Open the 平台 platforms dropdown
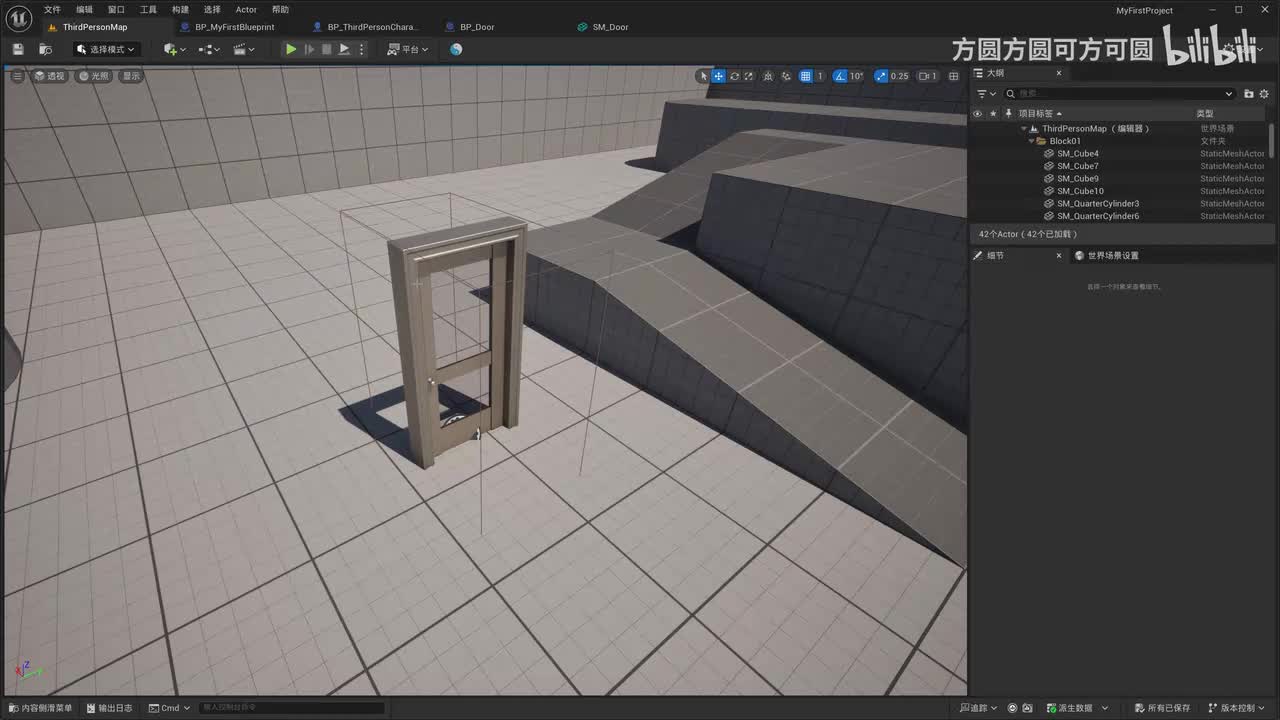The image size is (1280, 720). tap(408, 49)
